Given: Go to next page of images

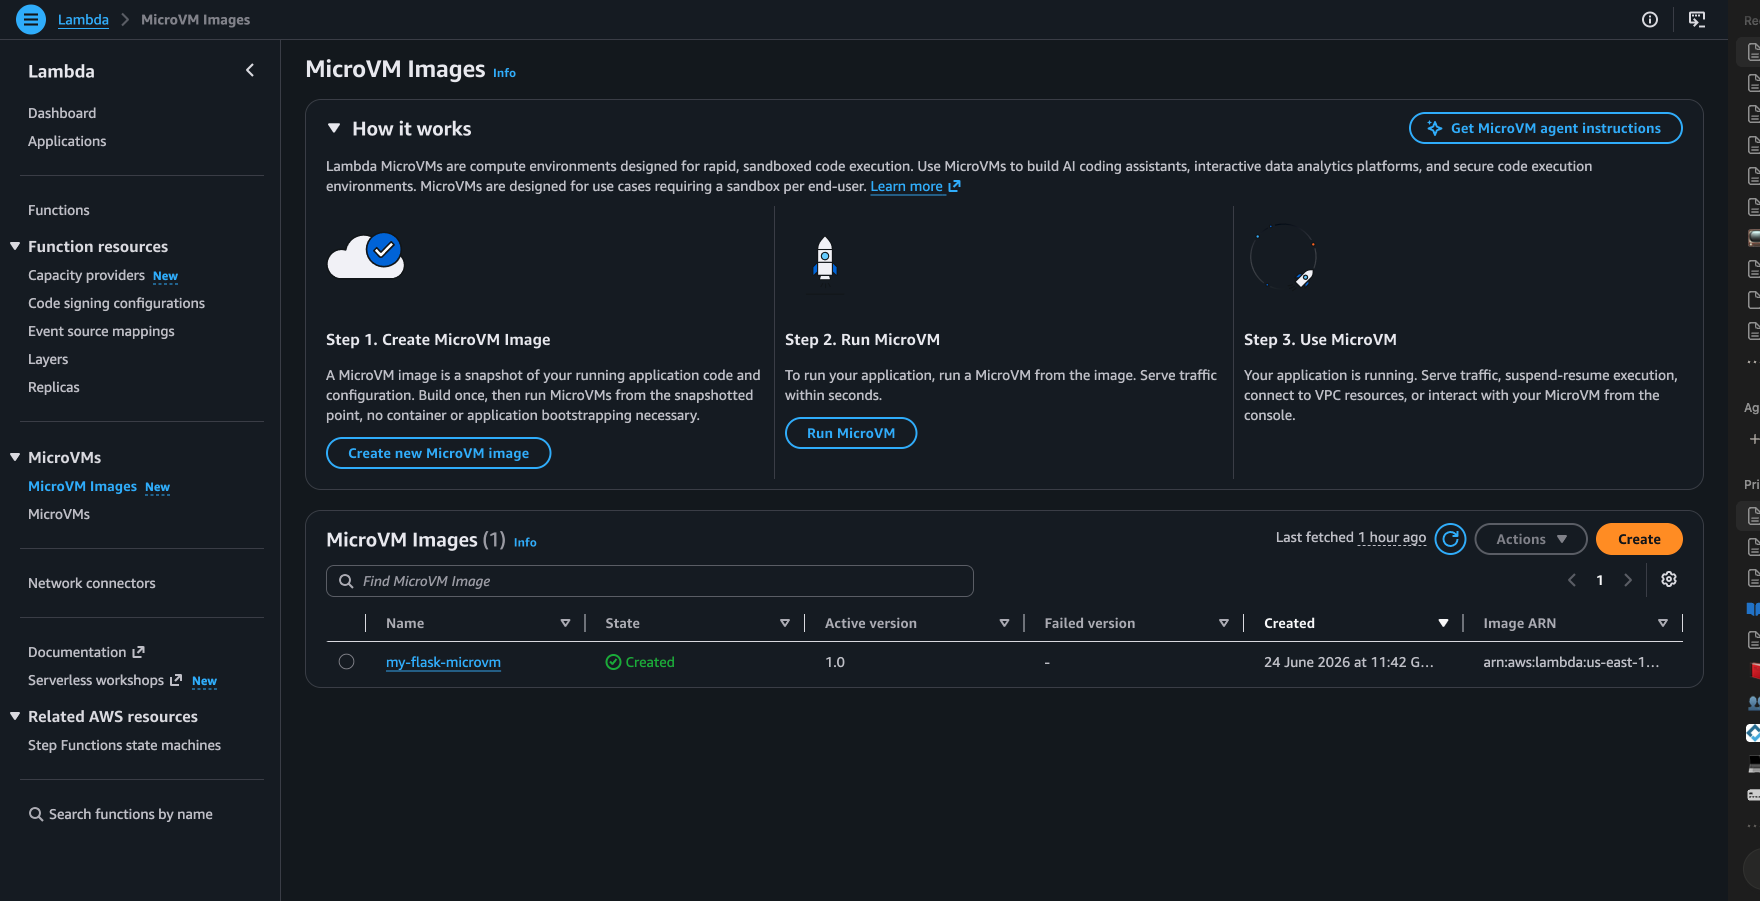Looking at the screenshot, I should click(x=1628, y=580).
